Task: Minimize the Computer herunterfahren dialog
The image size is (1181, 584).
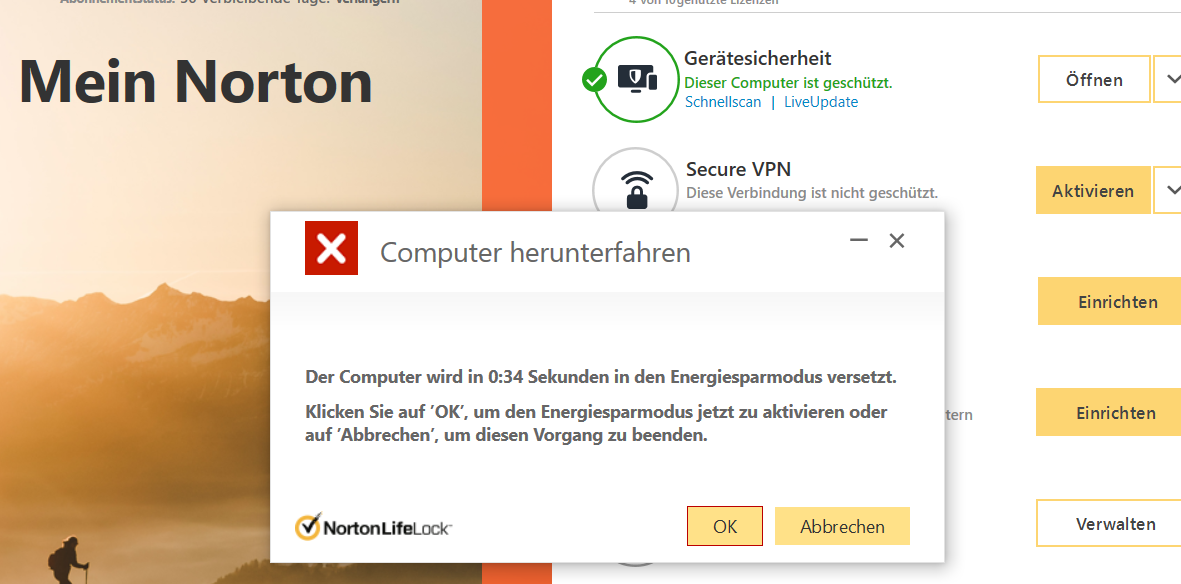Action: [x=857, y=240]
